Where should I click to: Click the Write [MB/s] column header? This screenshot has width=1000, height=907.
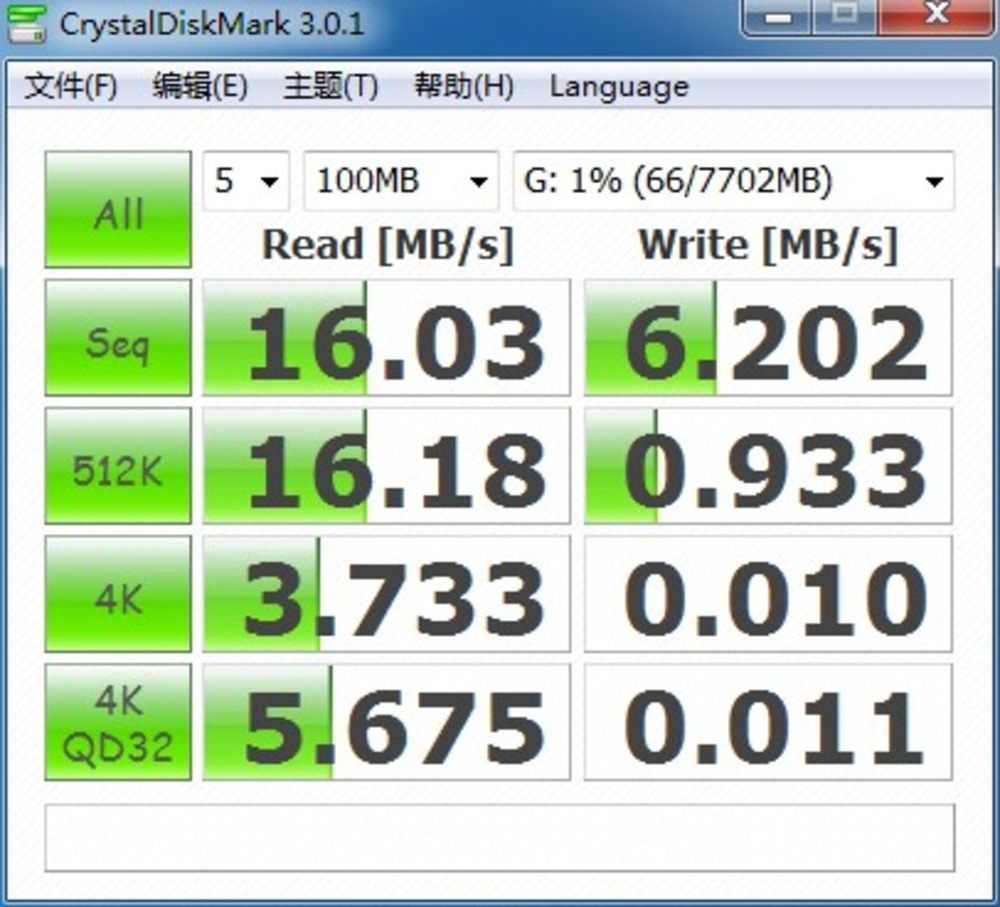pyautogui.click(x=768, y=245)
